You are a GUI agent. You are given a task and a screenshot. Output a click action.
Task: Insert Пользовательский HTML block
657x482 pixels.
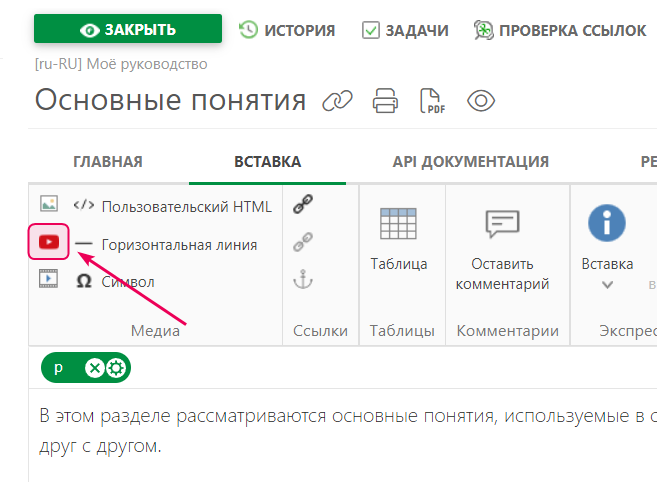[173, 206]
